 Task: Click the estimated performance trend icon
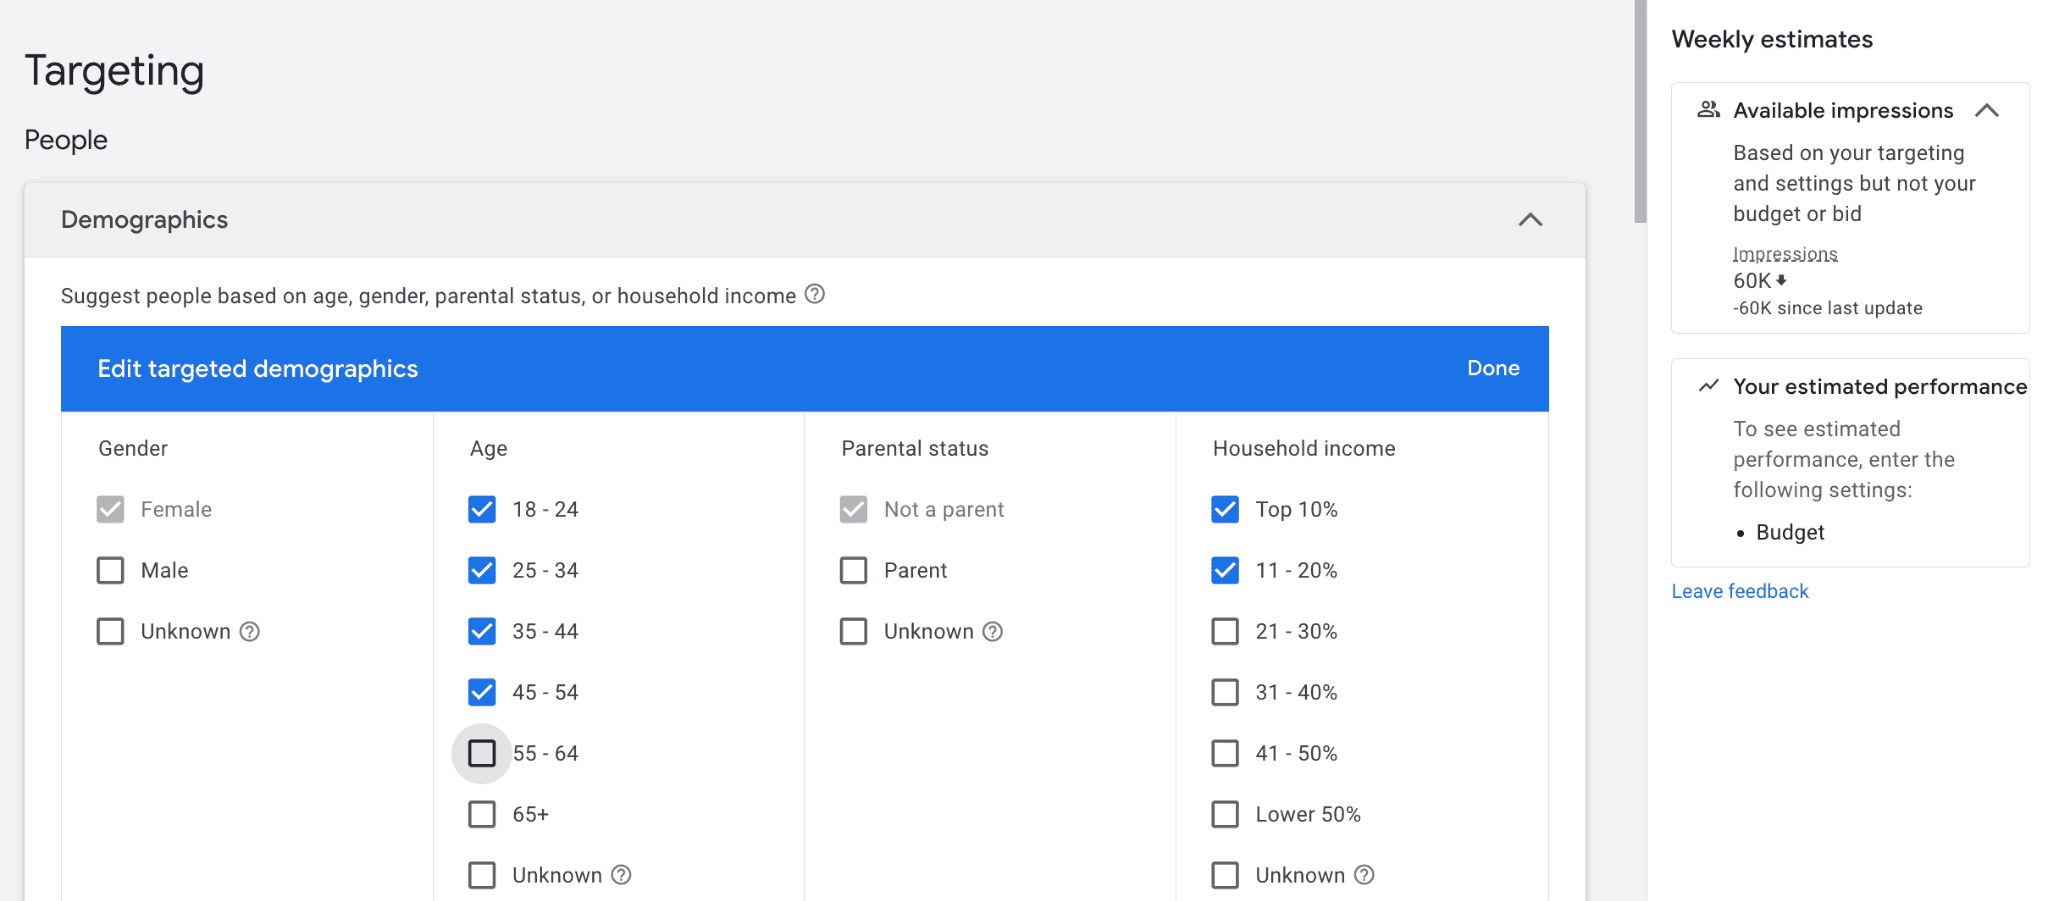click(x=1708, y=386)
